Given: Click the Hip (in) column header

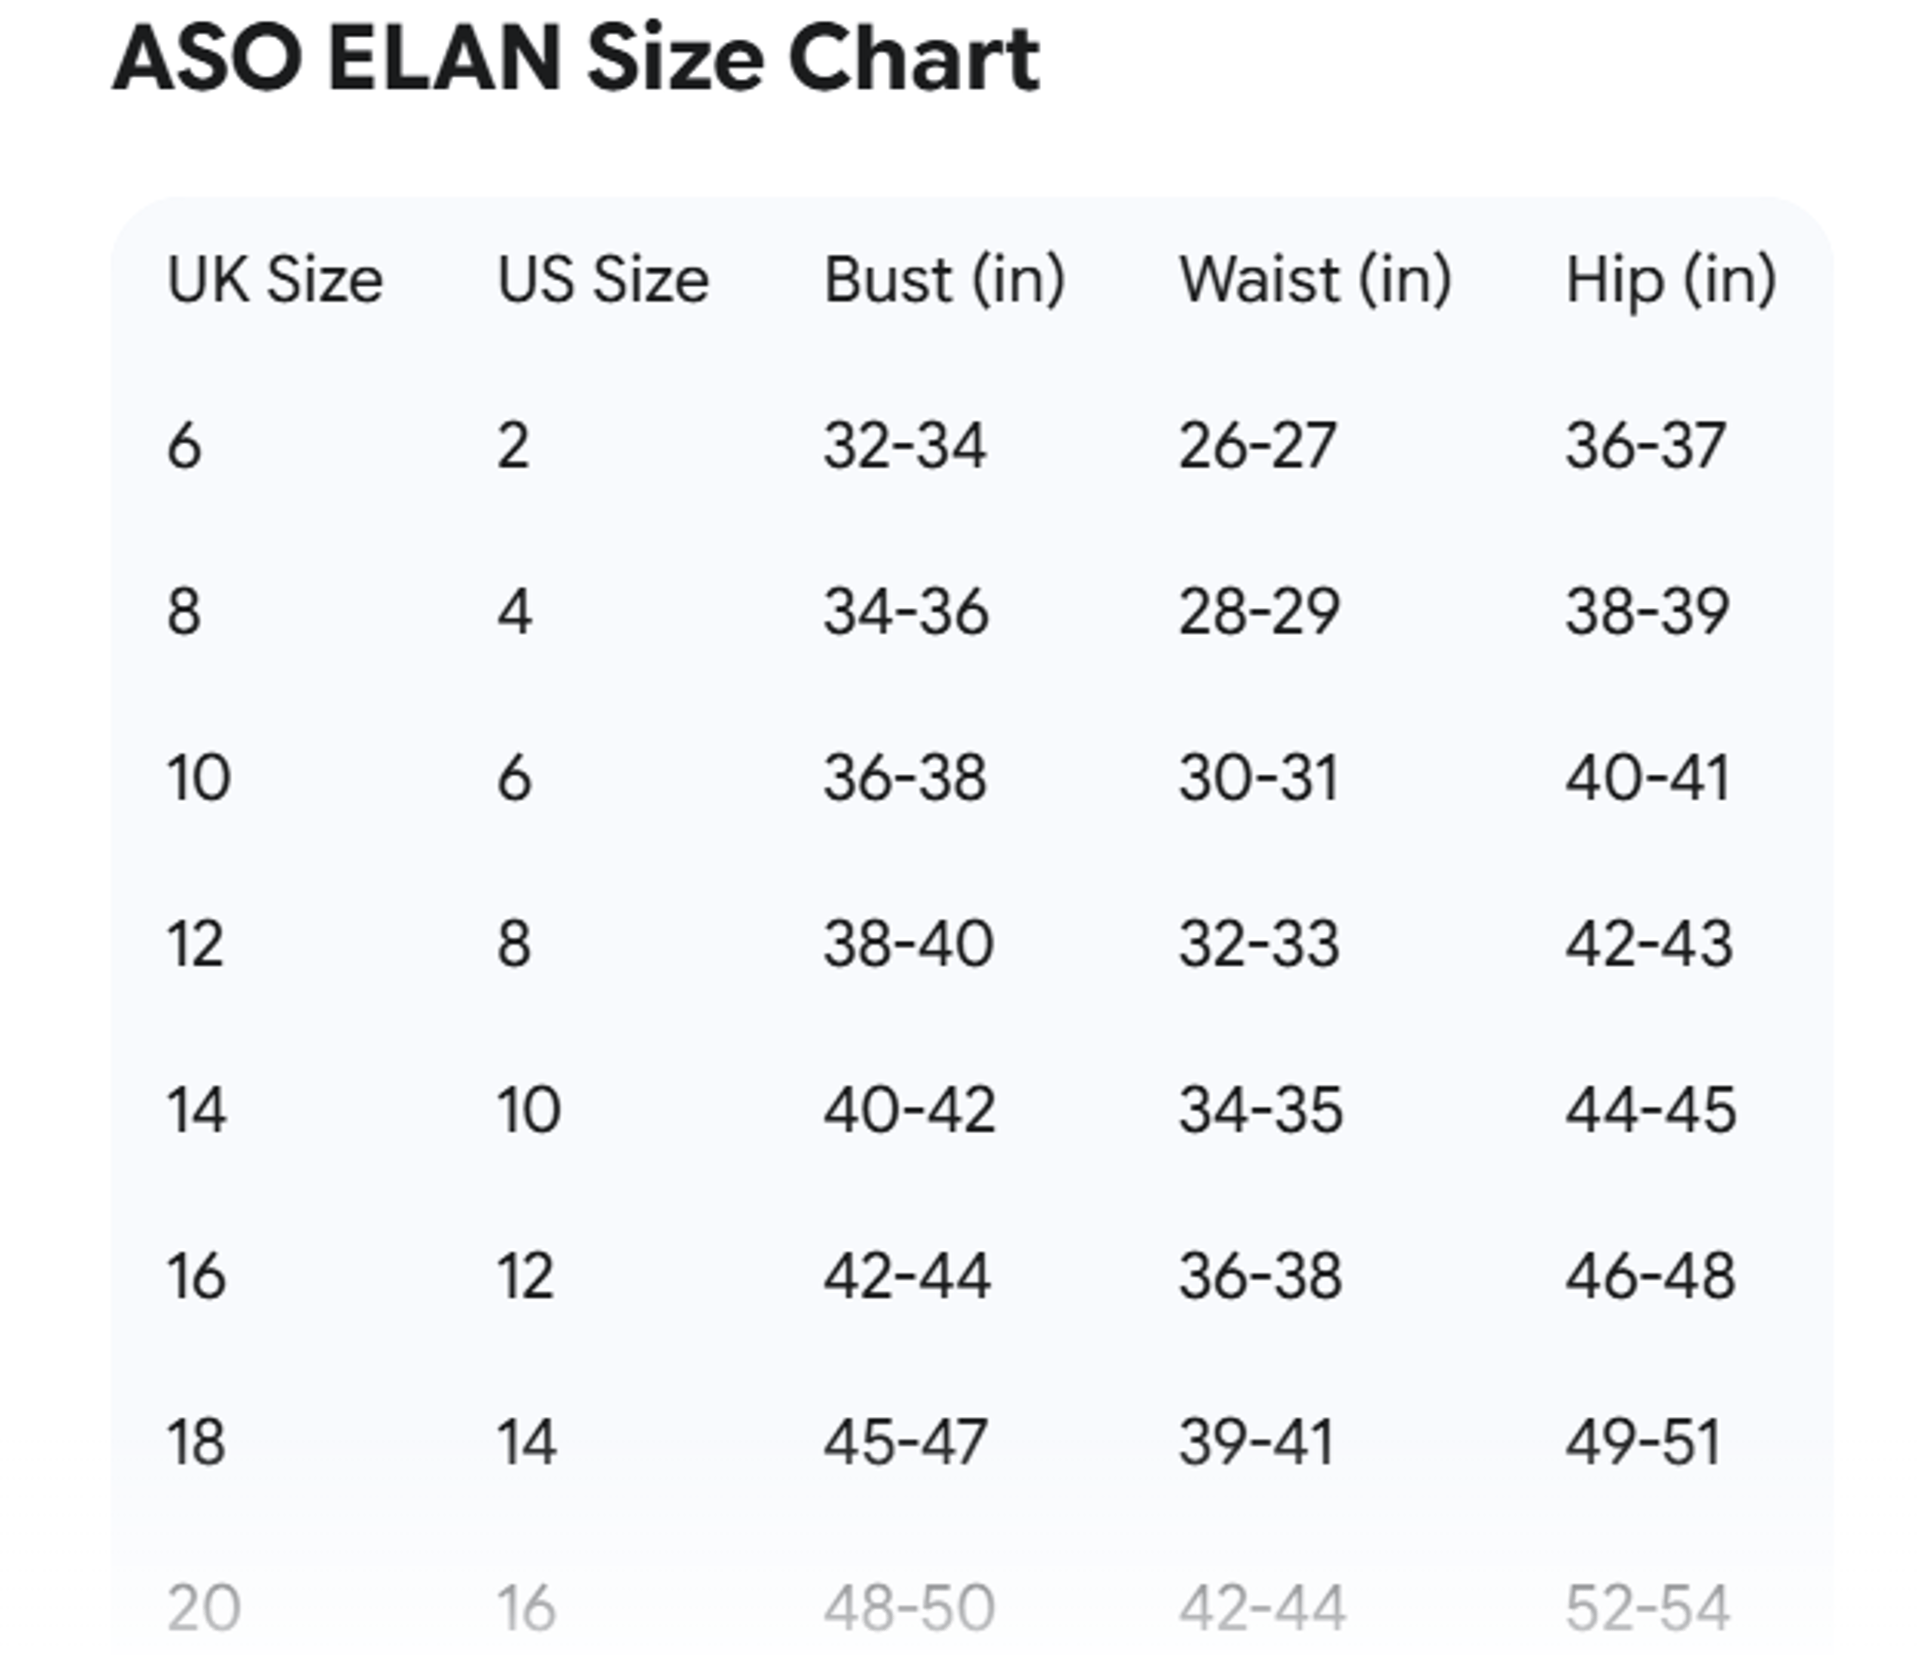Looking at the screenshot, I should pyautogui.click(x=1670, y=279).
